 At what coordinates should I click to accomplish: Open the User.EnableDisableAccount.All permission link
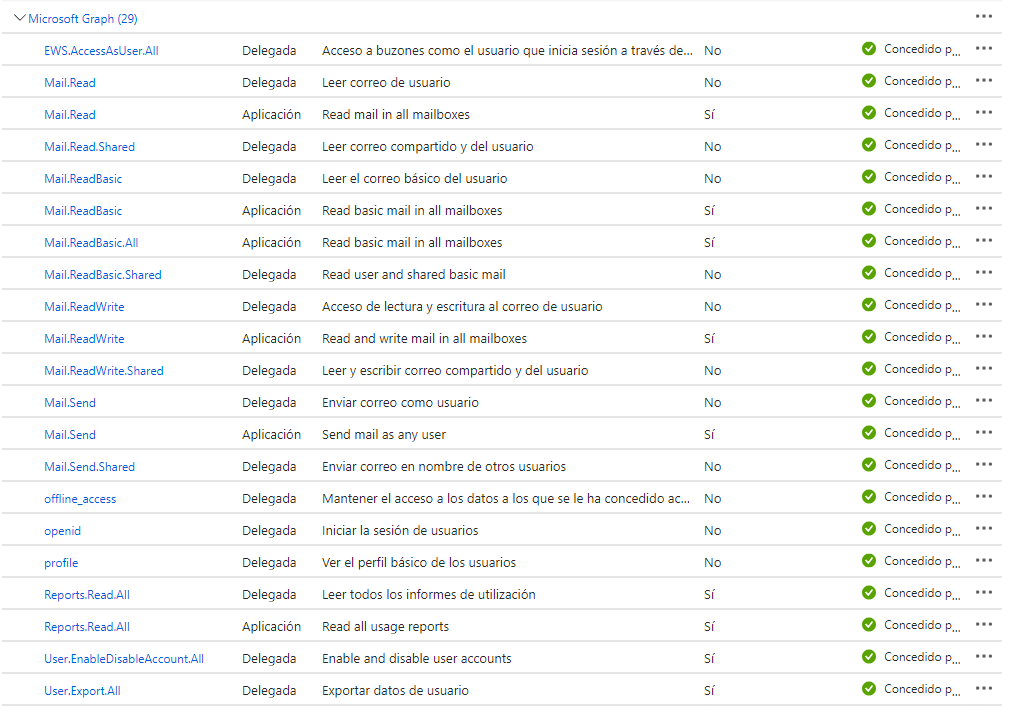[124, 659]
